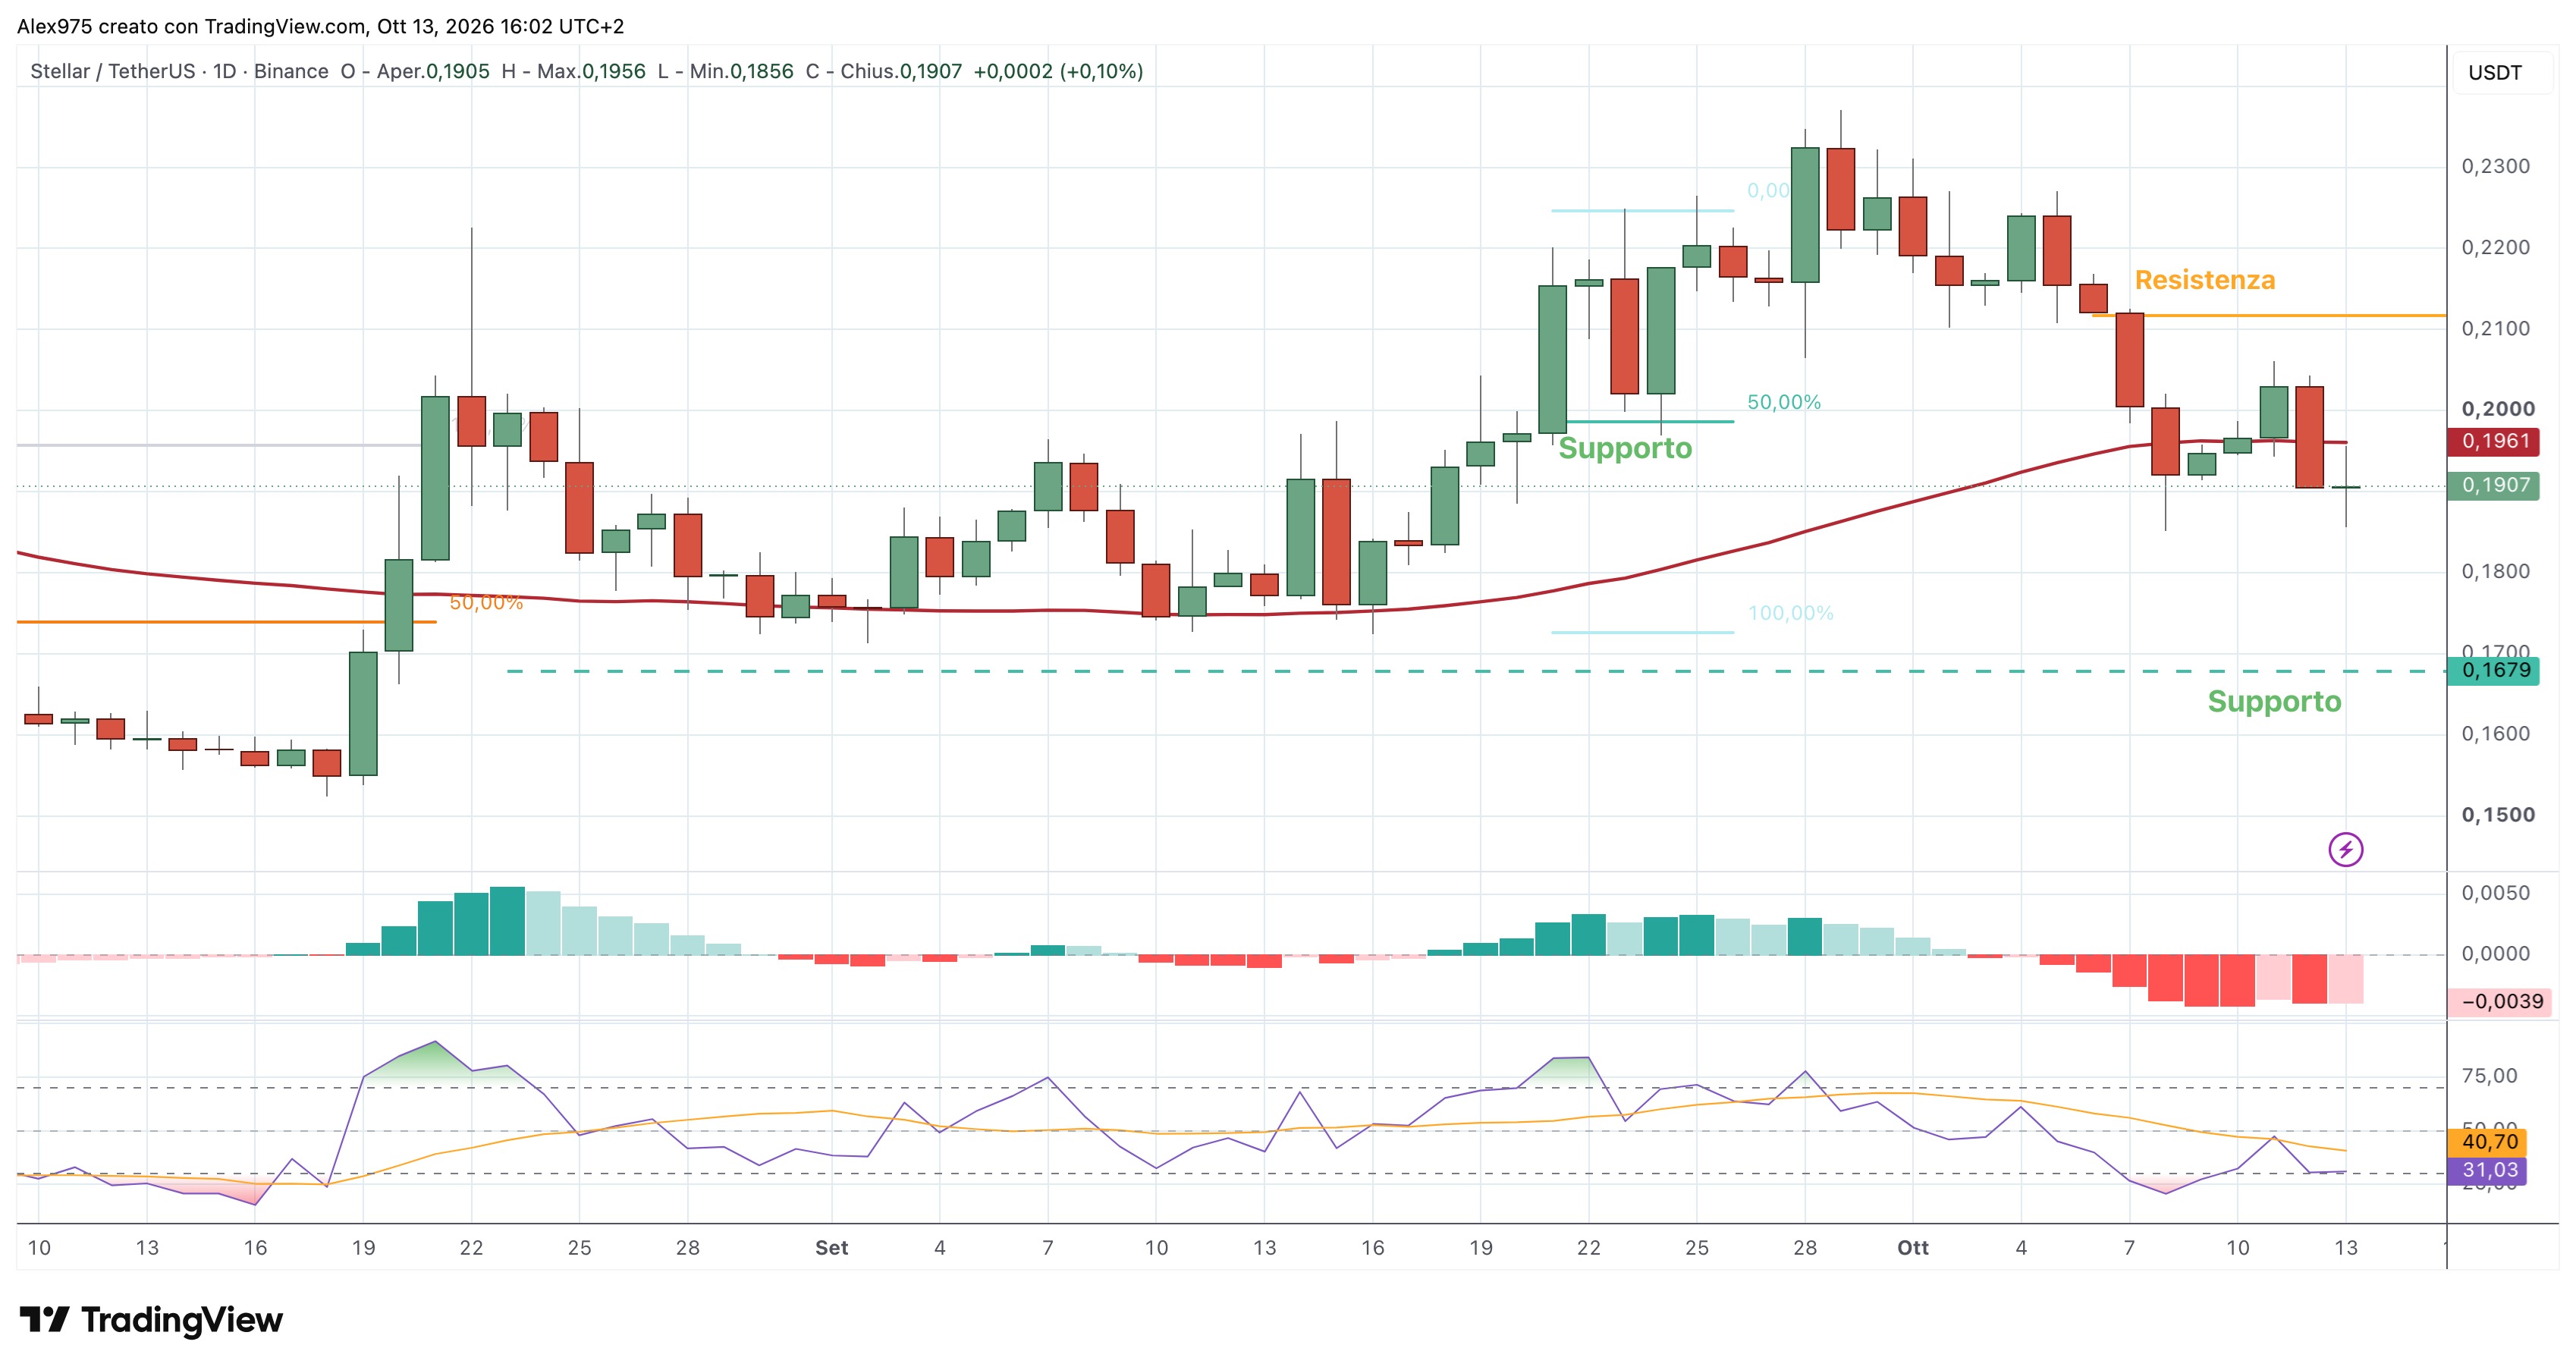Click the teal 50,00% Fibonacci label
Screen dimensions: 2576x1370
tap(1784, 402)
